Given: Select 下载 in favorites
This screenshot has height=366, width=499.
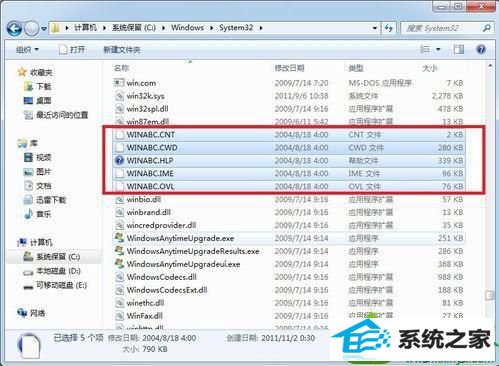Looking at the screenshot, I should click(44, 87).
